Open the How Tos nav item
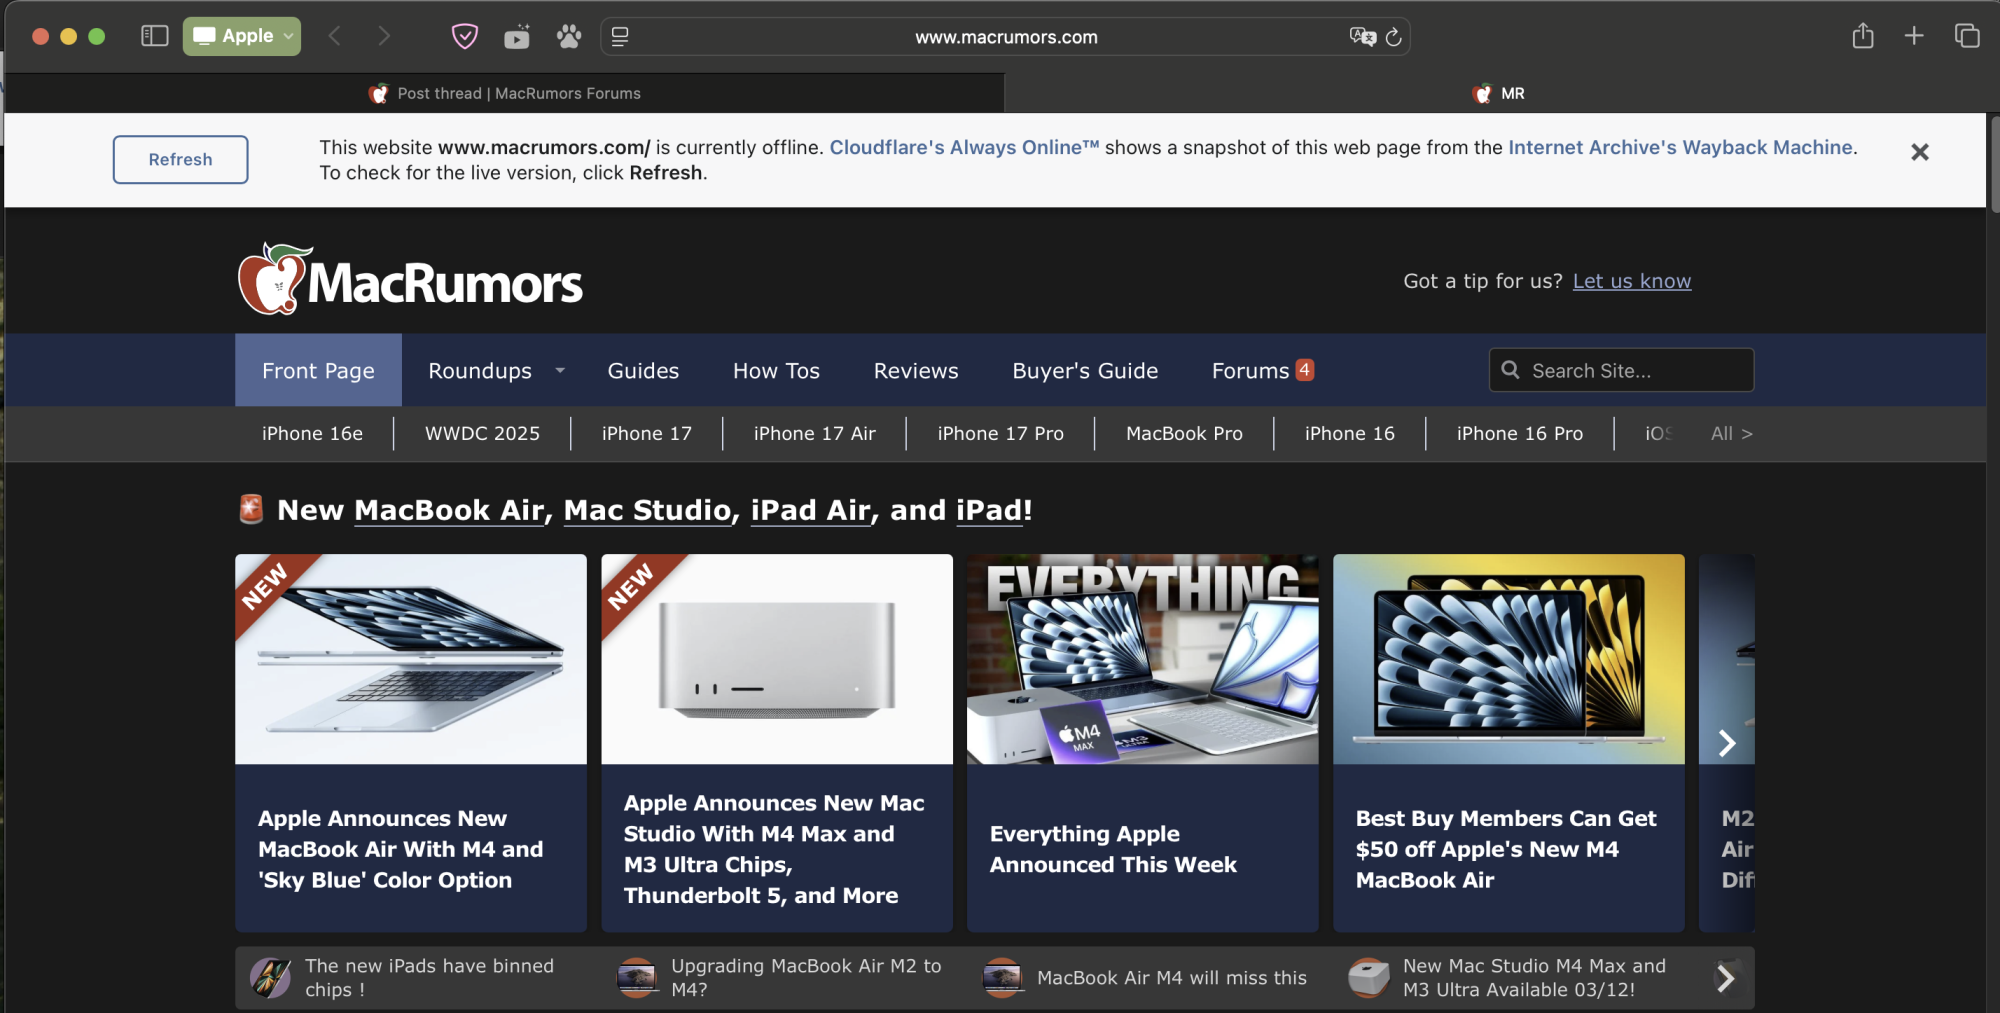 (776, 370)
